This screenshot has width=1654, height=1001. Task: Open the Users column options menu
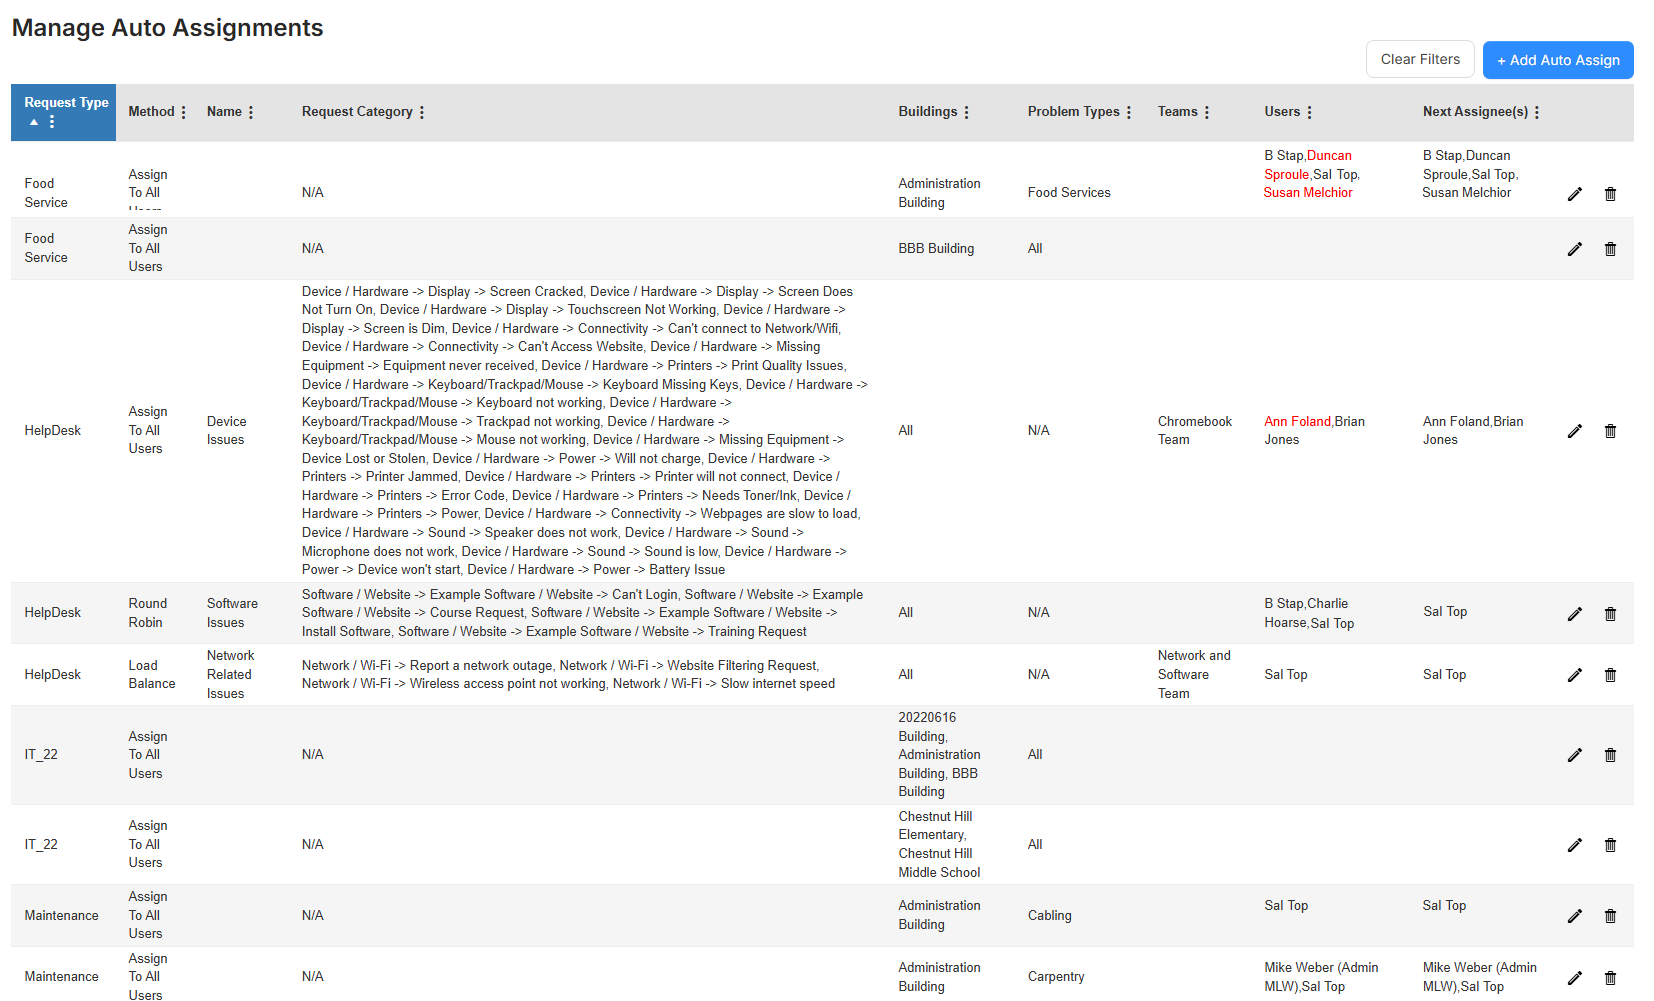point(1311,112)
